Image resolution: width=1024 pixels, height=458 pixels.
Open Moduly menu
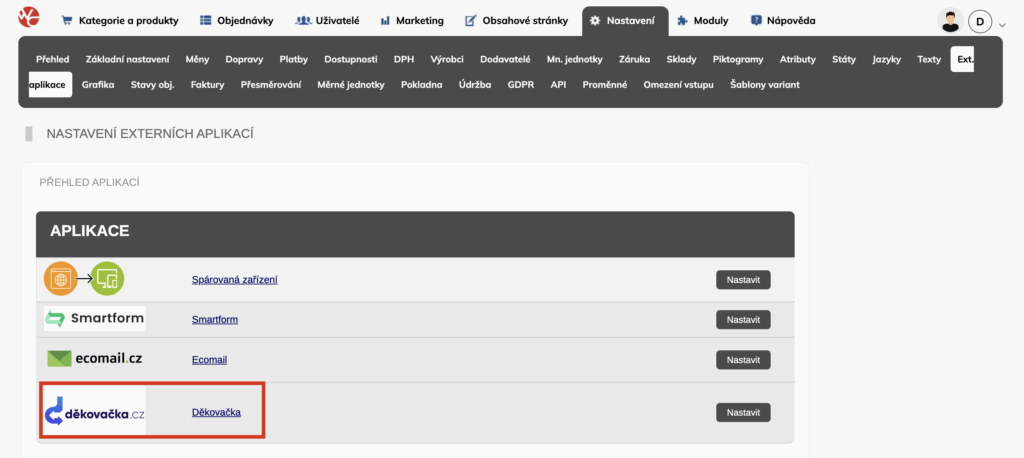[x=703, y=20]
